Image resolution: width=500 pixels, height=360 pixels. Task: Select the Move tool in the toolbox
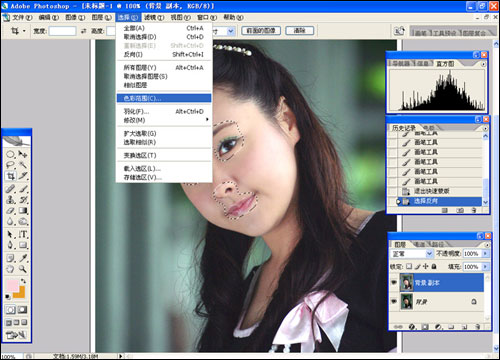(x=23, y=154)
